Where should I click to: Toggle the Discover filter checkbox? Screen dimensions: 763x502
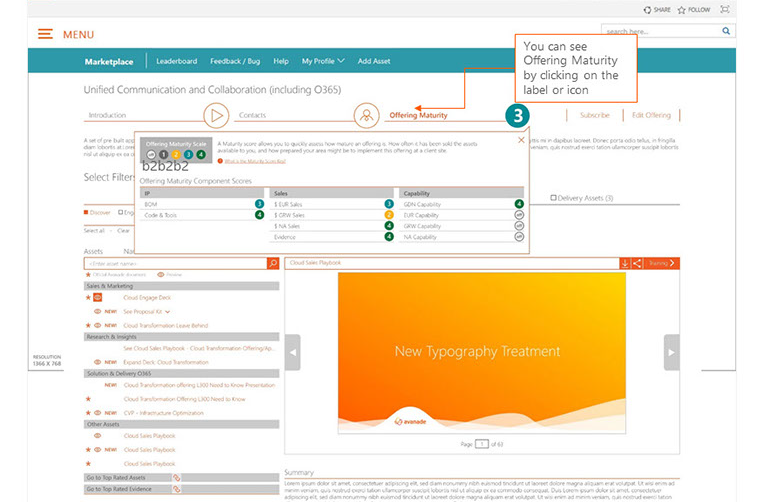tap(87, 212)
